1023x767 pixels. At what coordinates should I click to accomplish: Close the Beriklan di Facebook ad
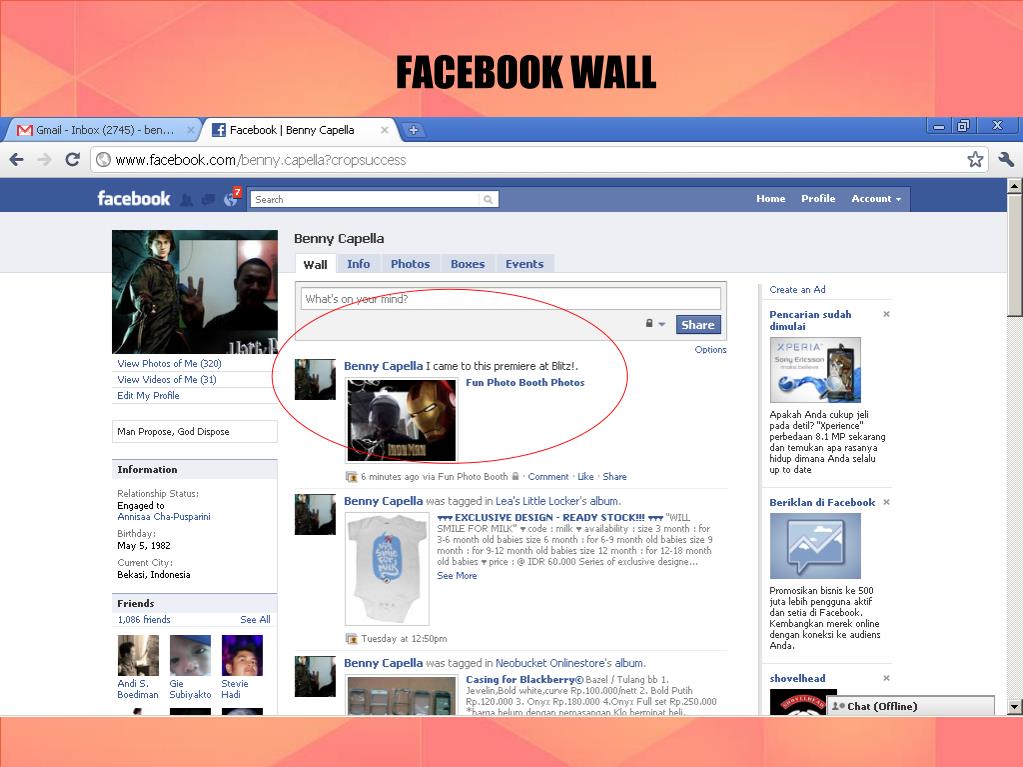coord(886,502)
